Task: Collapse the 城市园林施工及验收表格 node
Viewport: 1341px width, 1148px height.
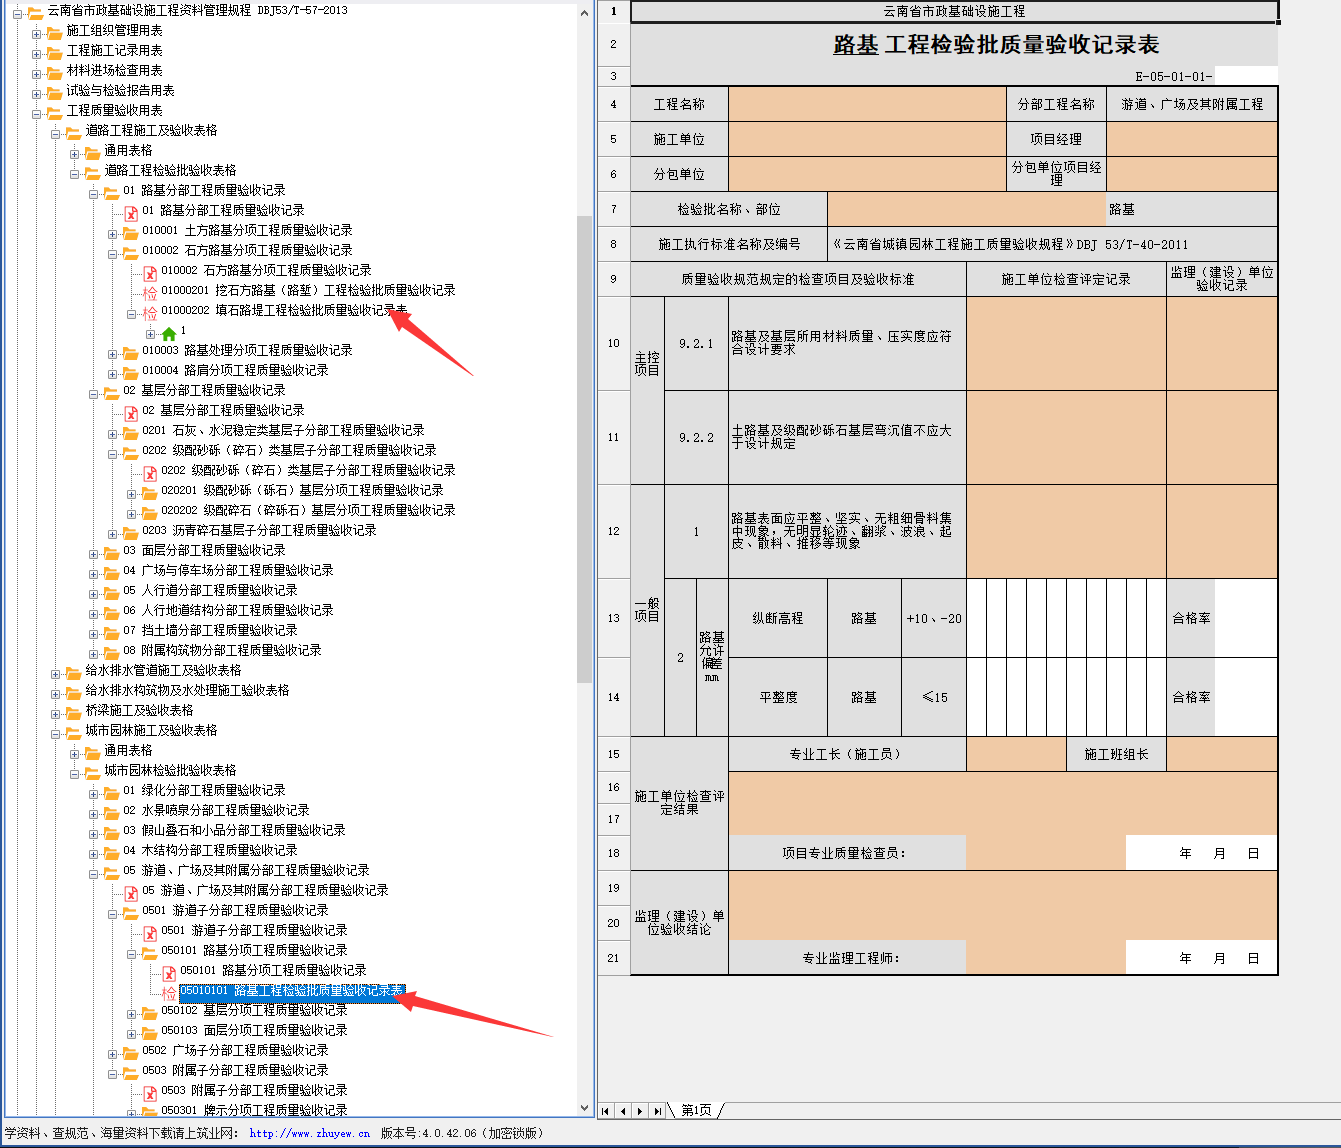Action: (x=55, y=733)
